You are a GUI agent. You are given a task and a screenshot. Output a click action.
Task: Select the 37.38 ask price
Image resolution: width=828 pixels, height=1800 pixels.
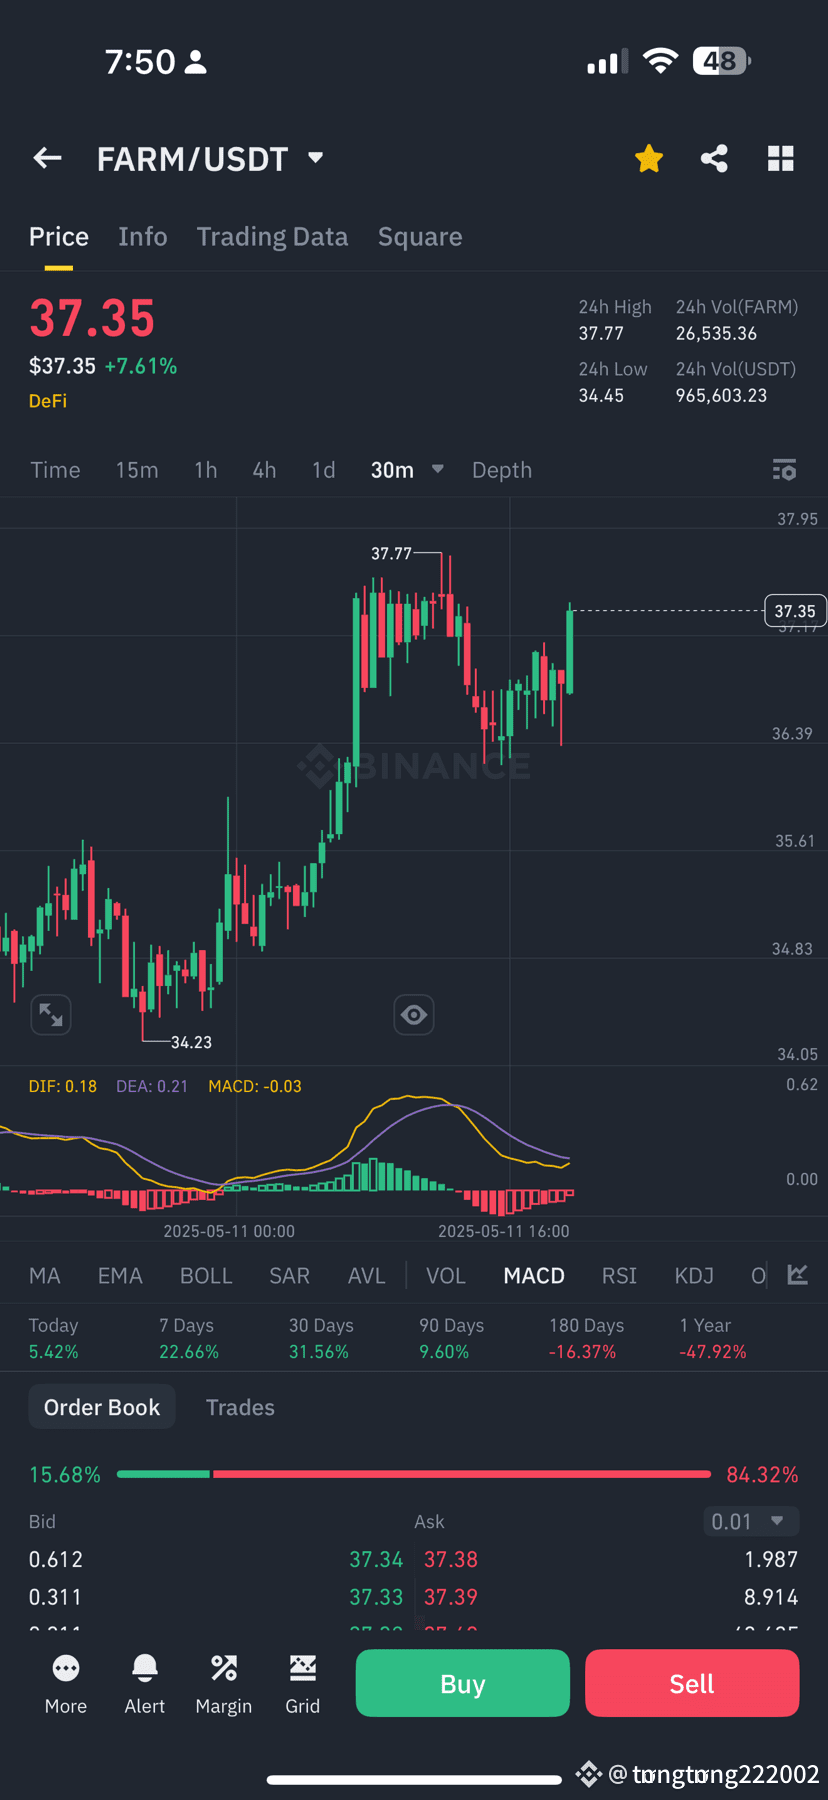pos(451,1559)
